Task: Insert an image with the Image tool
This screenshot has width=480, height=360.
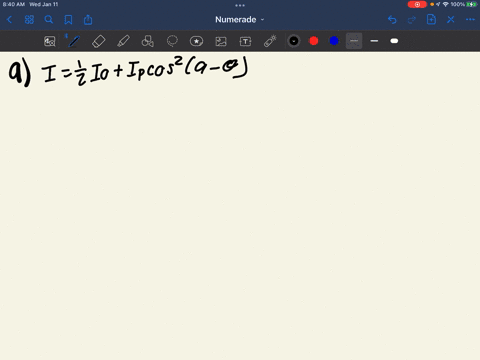Action: 221,41
